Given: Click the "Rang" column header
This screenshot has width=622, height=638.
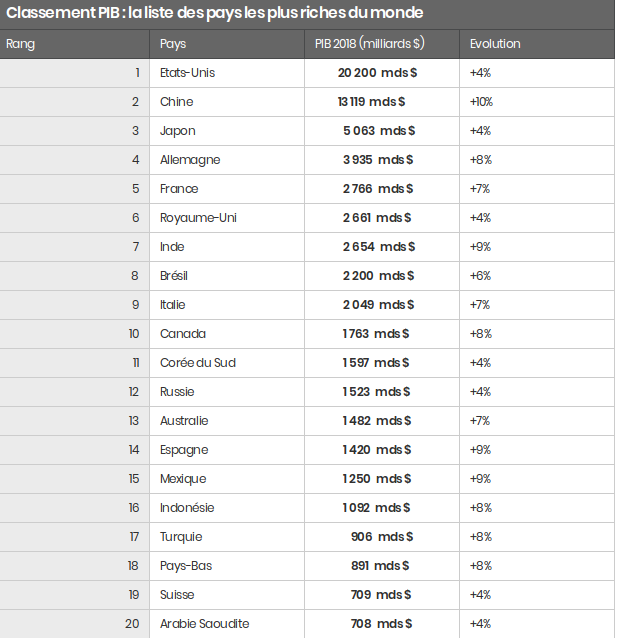Looking at the screenshot, I should [21, 44].
